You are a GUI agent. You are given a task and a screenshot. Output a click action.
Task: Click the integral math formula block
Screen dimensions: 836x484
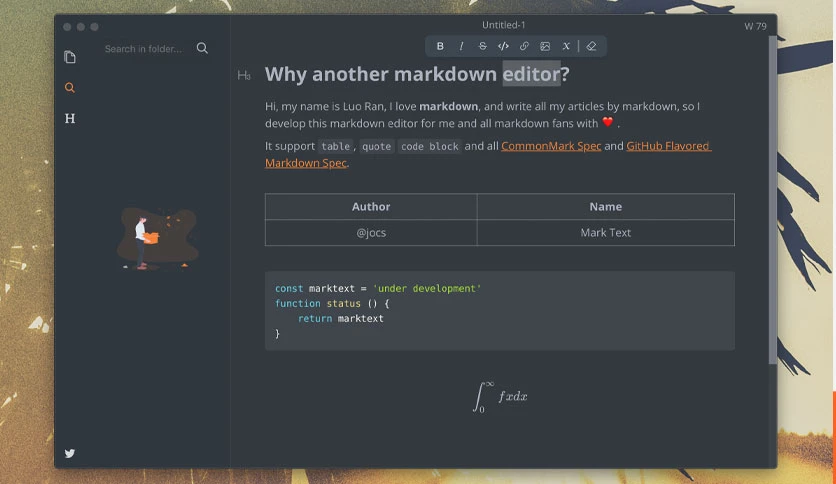coord(500,397)
